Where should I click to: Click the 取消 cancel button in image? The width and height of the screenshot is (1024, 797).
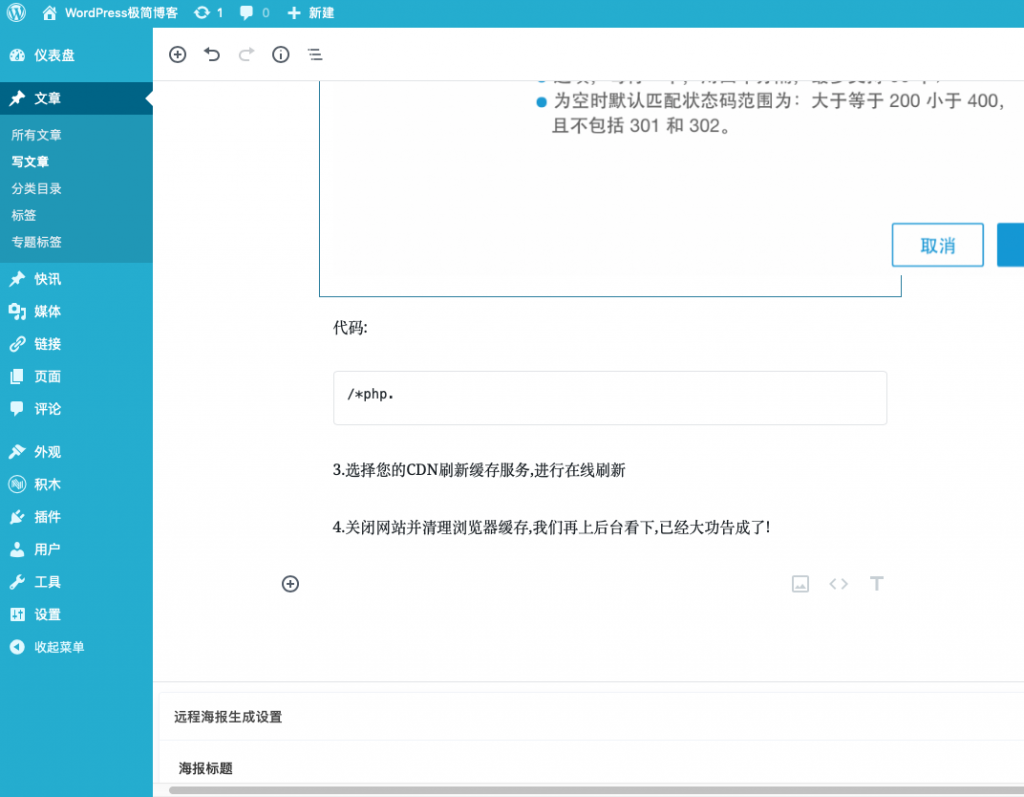[938, 245]
